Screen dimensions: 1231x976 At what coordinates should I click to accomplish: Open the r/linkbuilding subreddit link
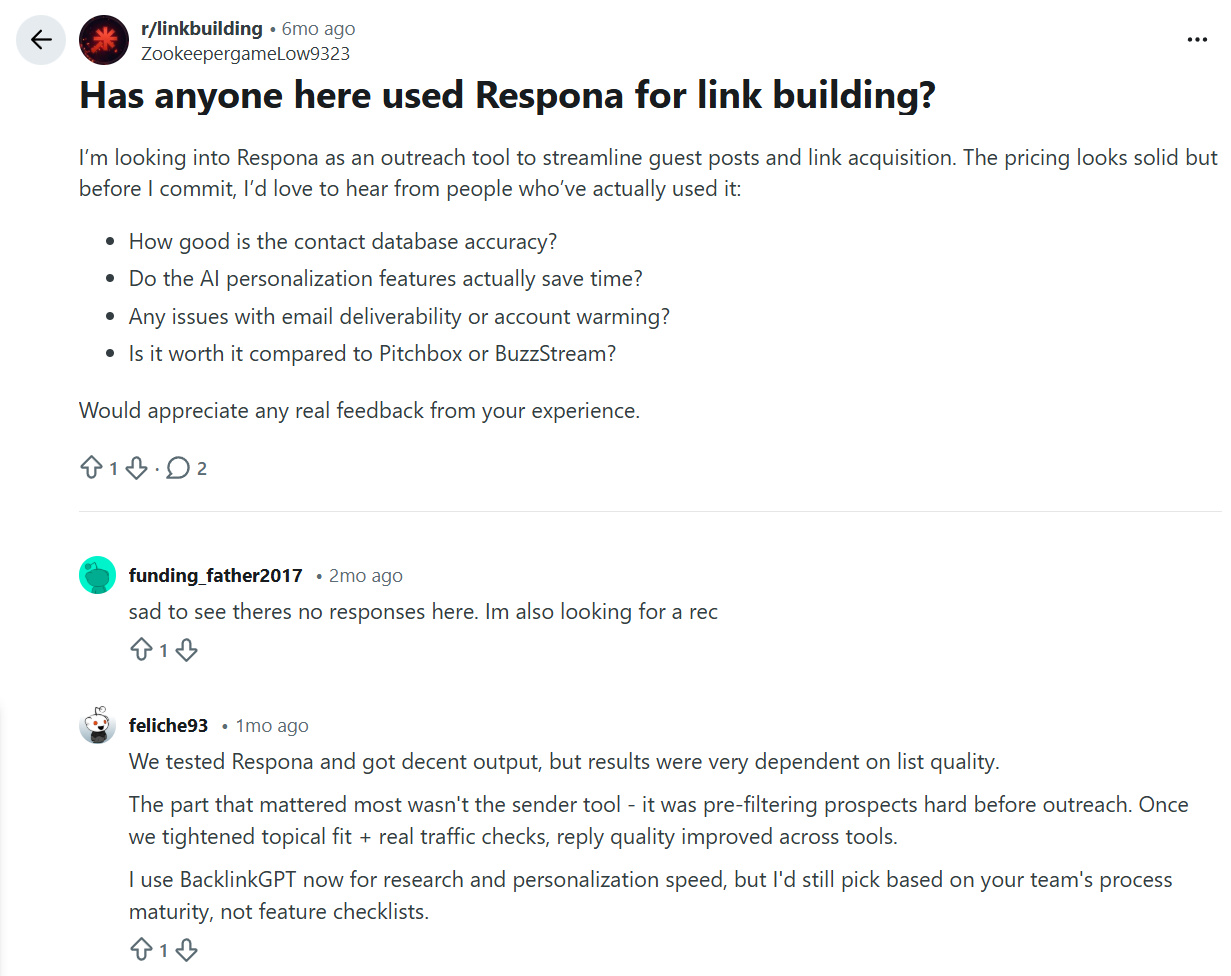(x=203, y=28)
